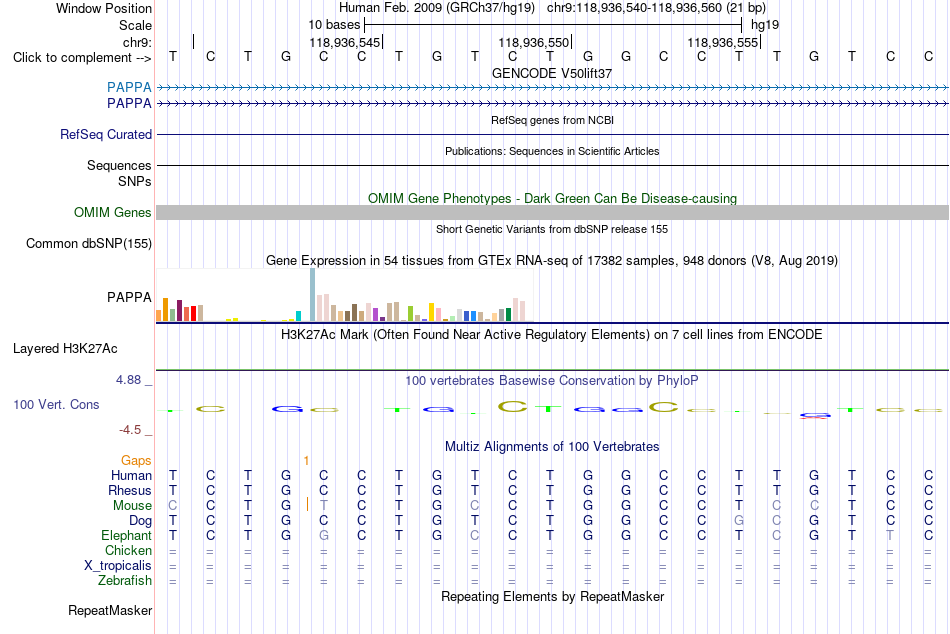
Task: Select the Dog alignment row label
Action: [141, 521]
